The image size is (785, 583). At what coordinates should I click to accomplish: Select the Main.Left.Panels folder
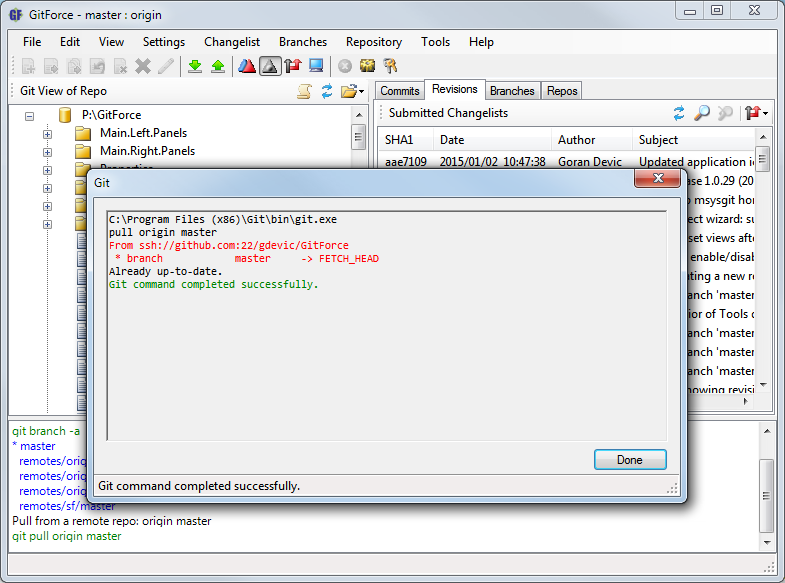click(143, 133)
